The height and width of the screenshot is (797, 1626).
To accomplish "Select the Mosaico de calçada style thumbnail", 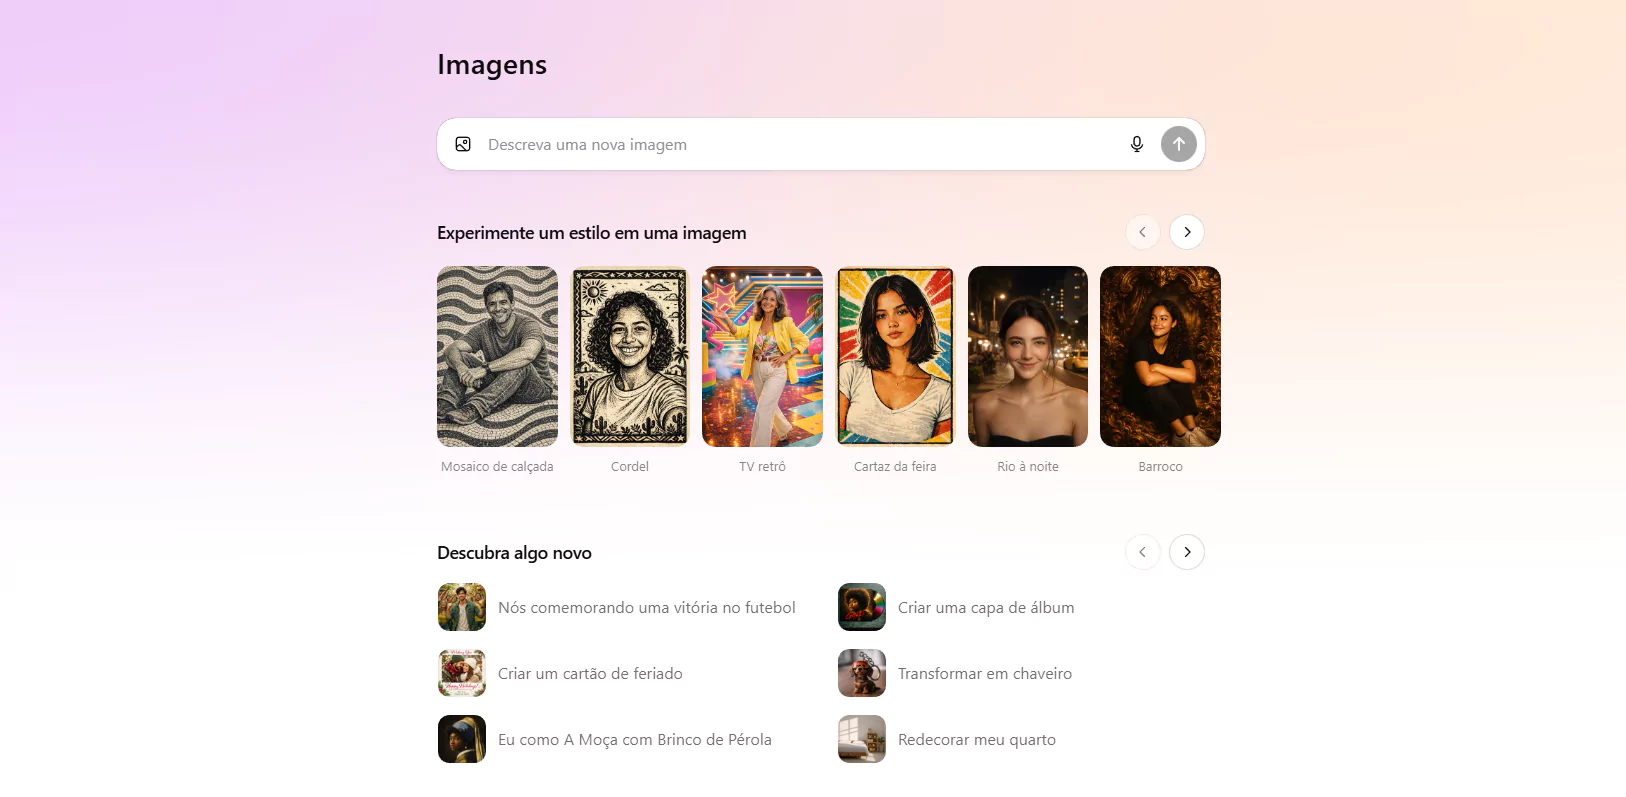I will pos(497,356).
